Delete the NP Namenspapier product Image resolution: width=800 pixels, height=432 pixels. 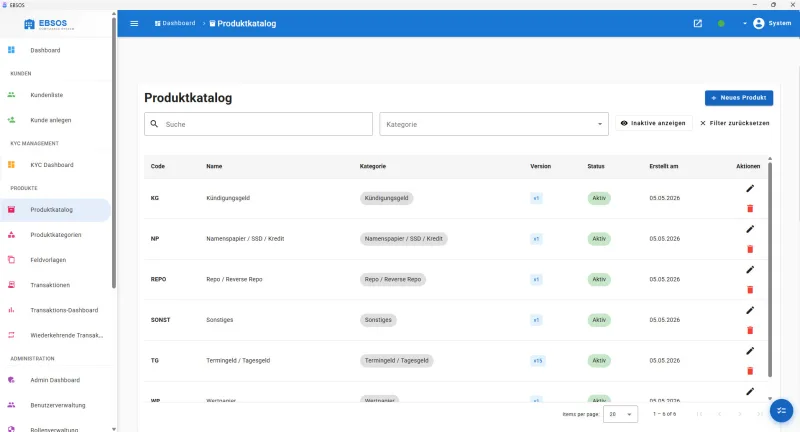tap(750, 249)
